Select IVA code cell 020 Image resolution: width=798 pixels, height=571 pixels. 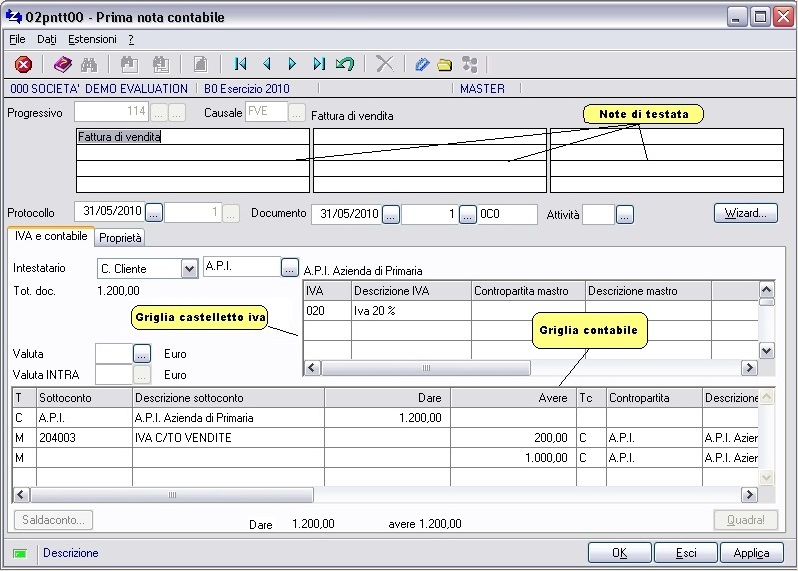click(x=327, y=310)
